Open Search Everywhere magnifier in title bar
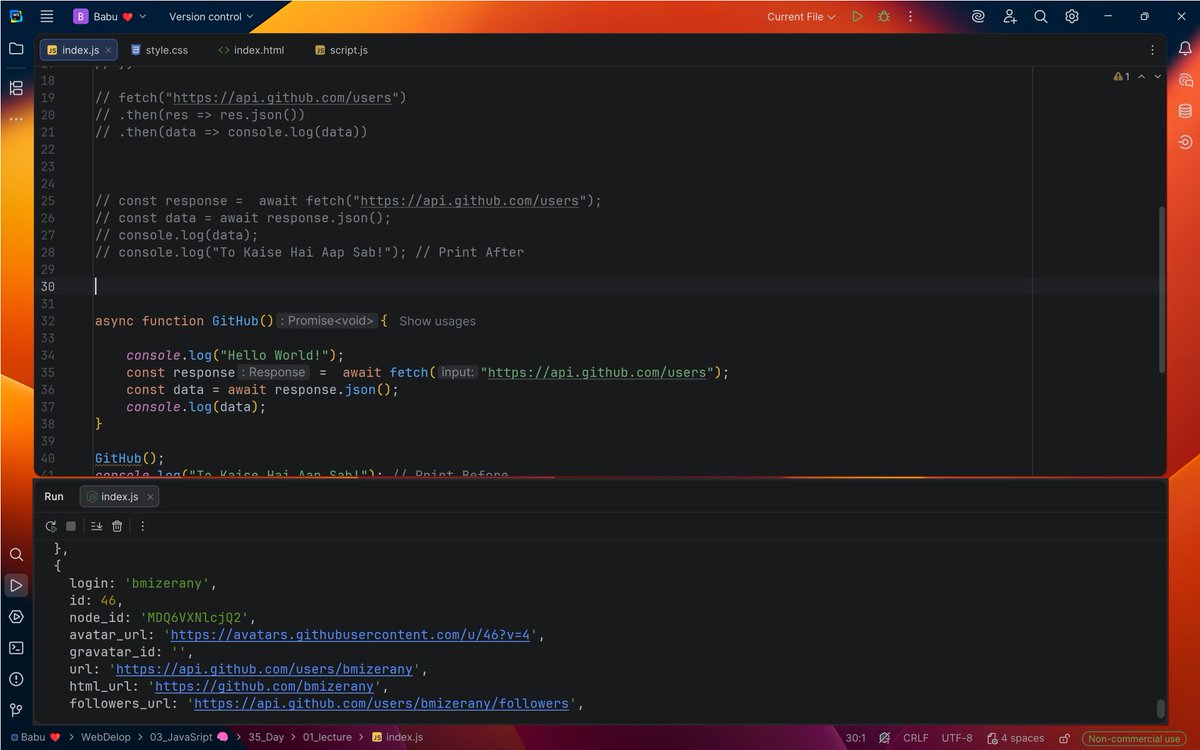1200x750 pixels. tap(1041, 16)
